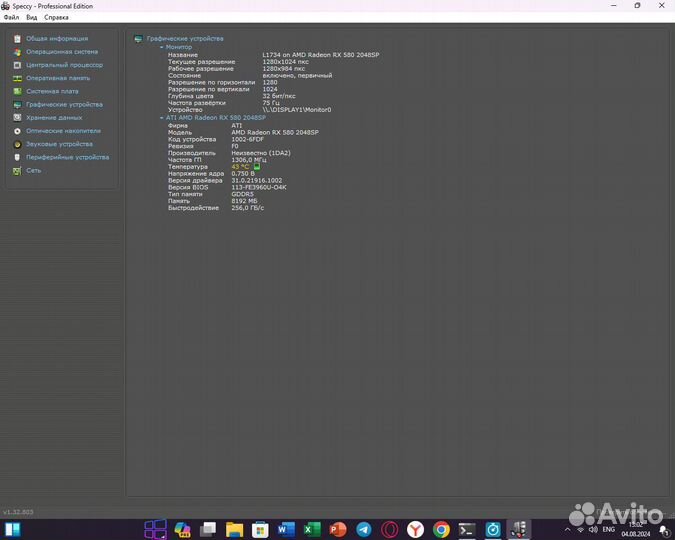This screenshot has height=540, width=675.
Task: Open the Вид menu
Action: coord(31,17)
